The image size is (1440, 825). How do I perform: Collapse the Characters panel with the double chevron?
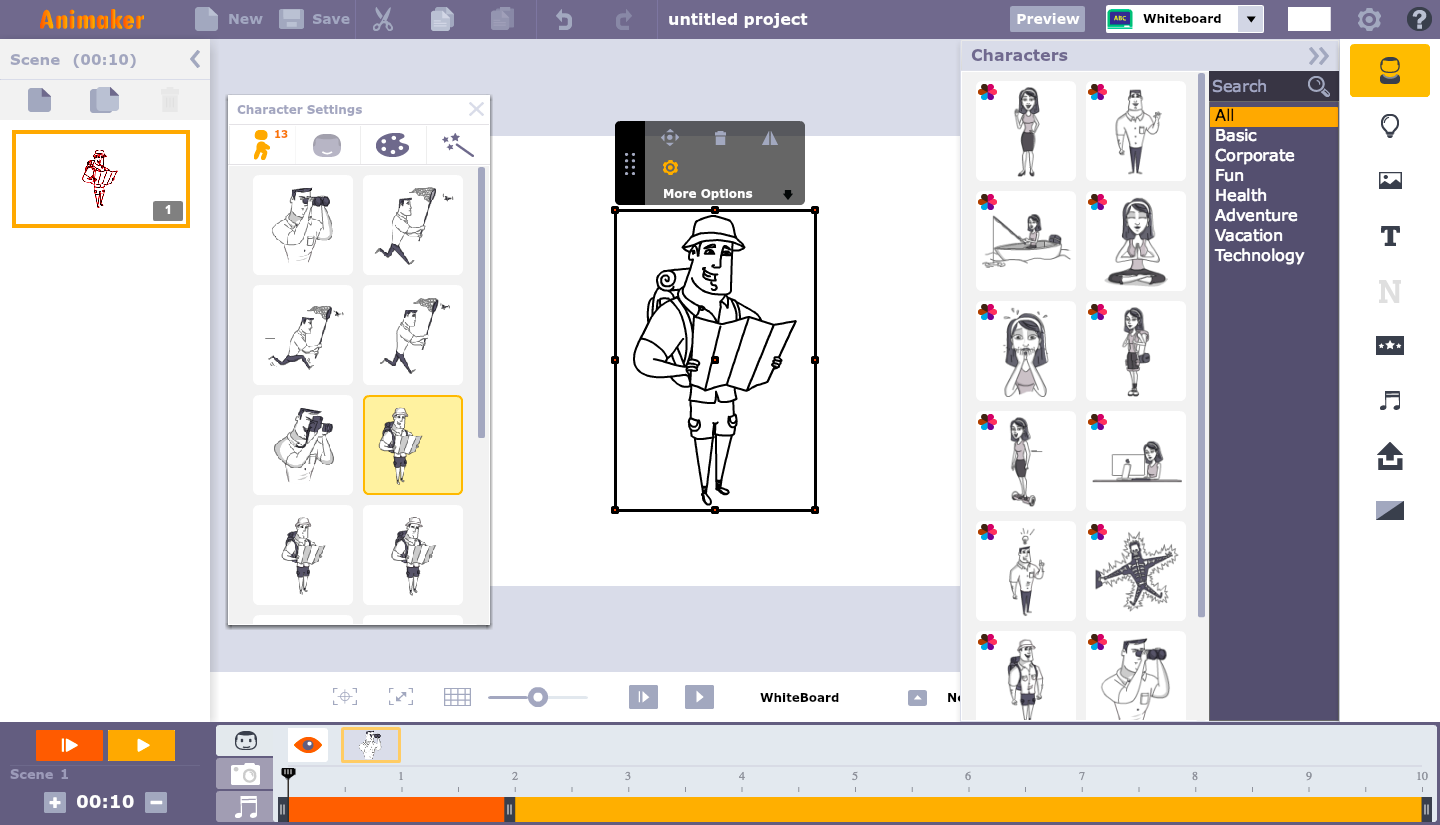(1318, 56)
